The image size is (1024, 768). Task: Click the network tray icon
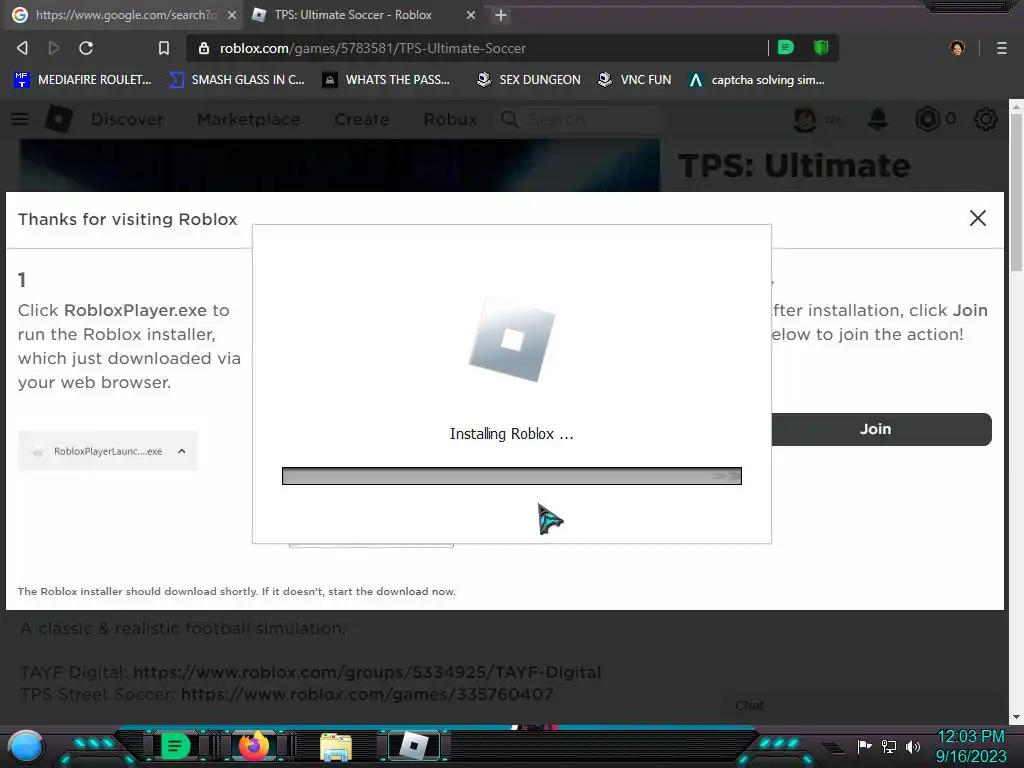pyautogui.click(x=889, y=746)
